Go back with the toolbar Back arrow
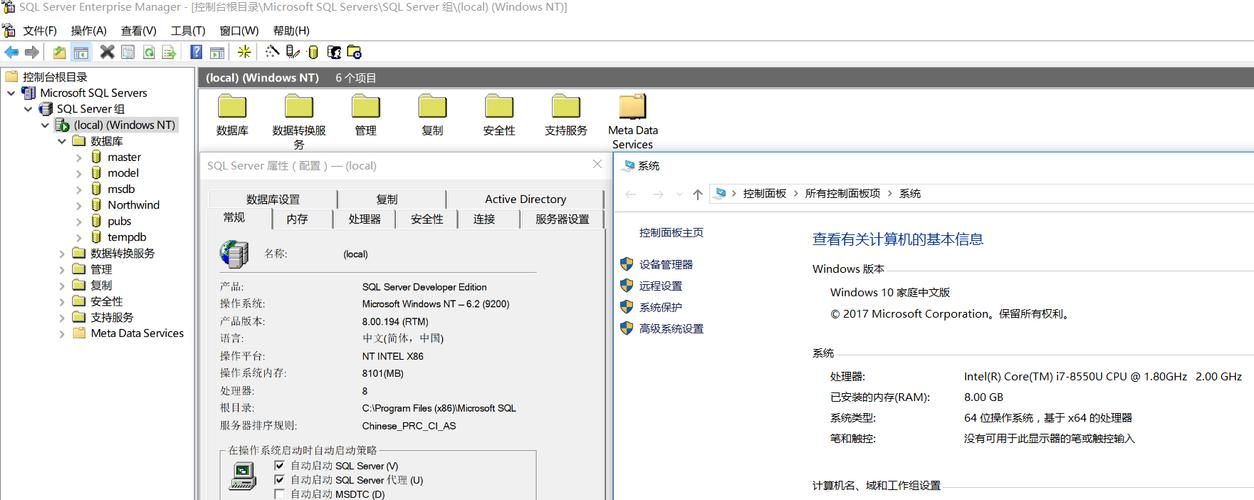 tap(11, 52)
